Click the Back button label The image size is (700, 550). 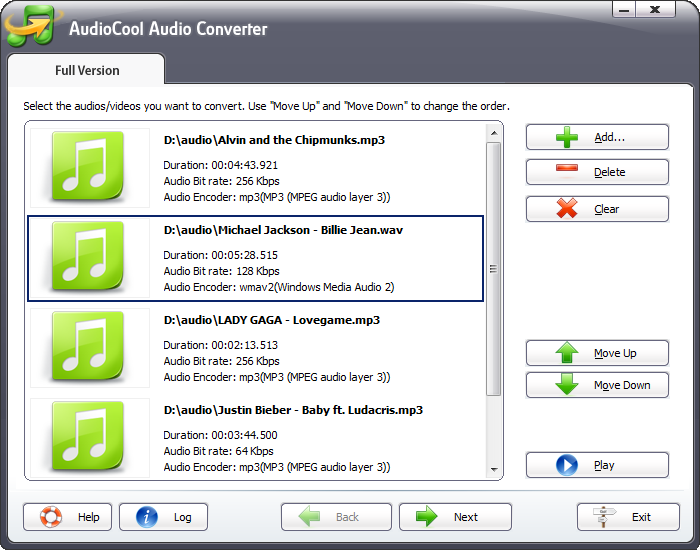347,517
